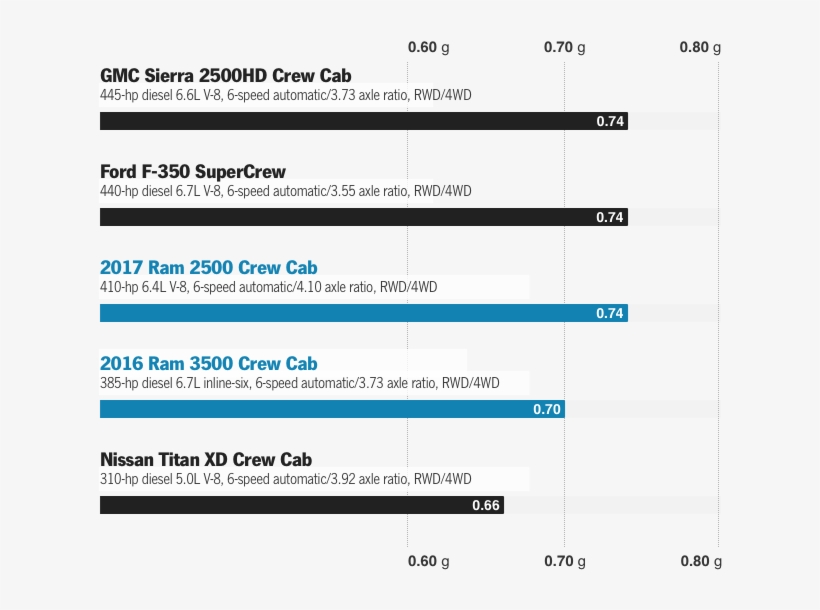
Task: Click the Ram 2500 410-hp 6.4L spec line
Action: tap(268, 287)
